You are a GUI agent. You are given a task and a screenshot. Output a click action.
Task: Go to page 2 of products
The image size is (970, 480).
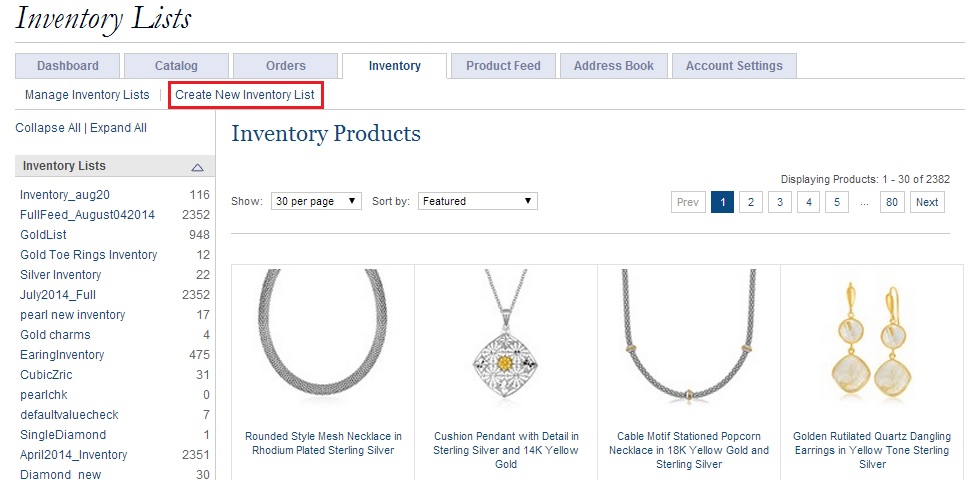pos(750,202)
